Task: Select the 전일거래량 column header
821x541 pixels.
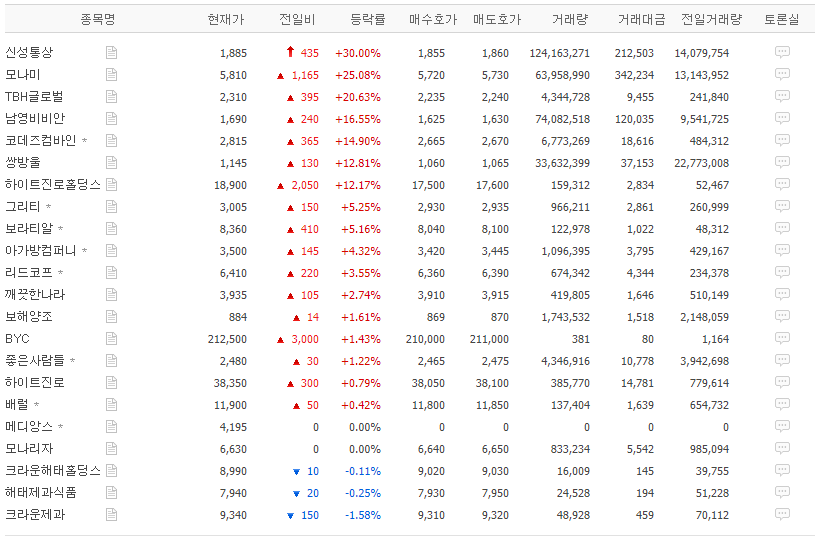Action: (711, 19)
